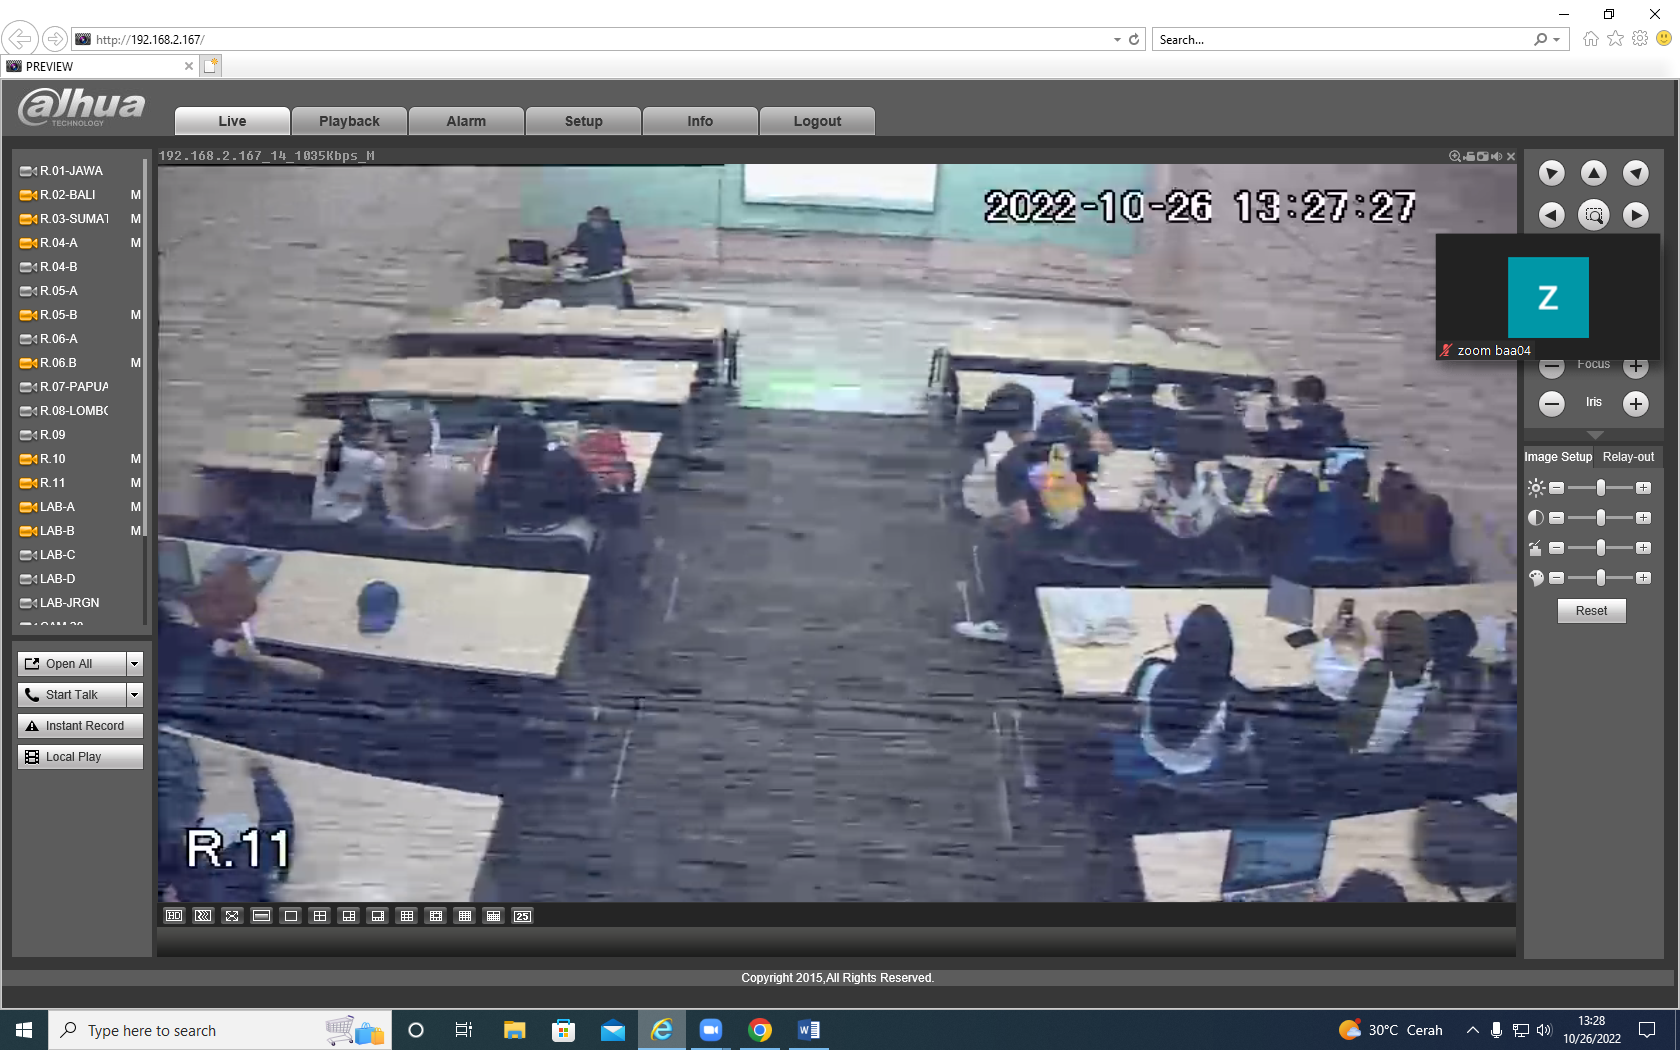Collapse the PTZ panel triangle expander
Screen dimensions: 1680x1050
[1595, 435]
